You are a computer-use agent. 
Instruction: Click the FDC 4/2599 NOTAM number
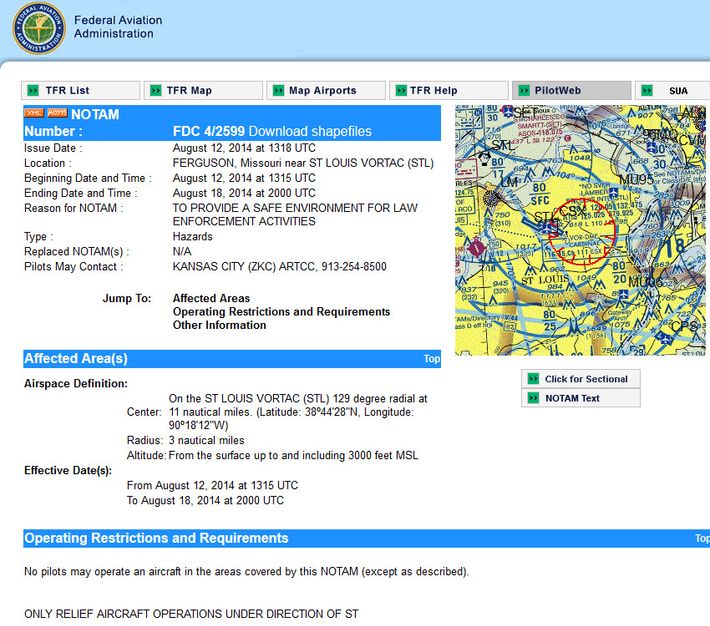coord(208,131)
